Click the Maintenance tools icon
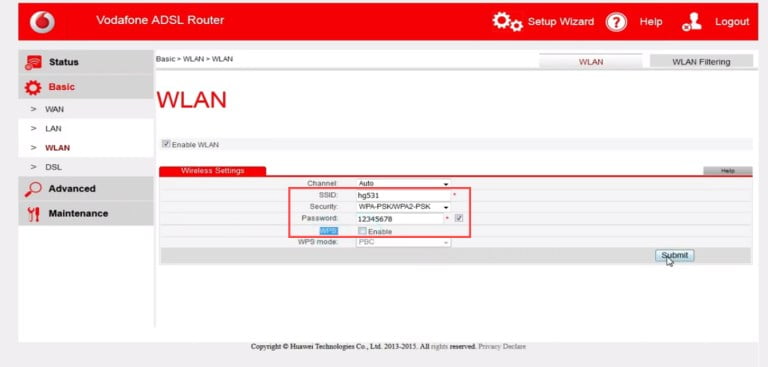768x367 pixels. [33, 214]
